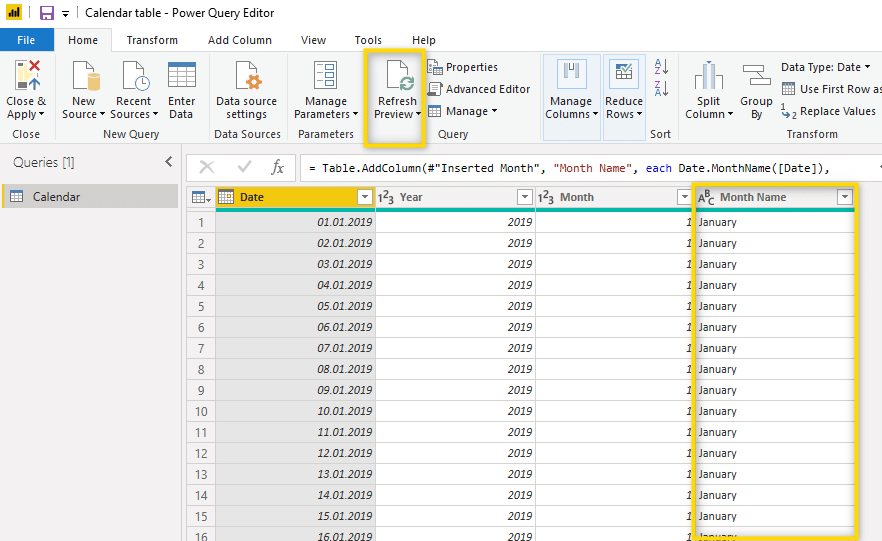Screen dimensions: 882x541
Task: Open Date column filter dropdown
Action: tap(364, 197)
